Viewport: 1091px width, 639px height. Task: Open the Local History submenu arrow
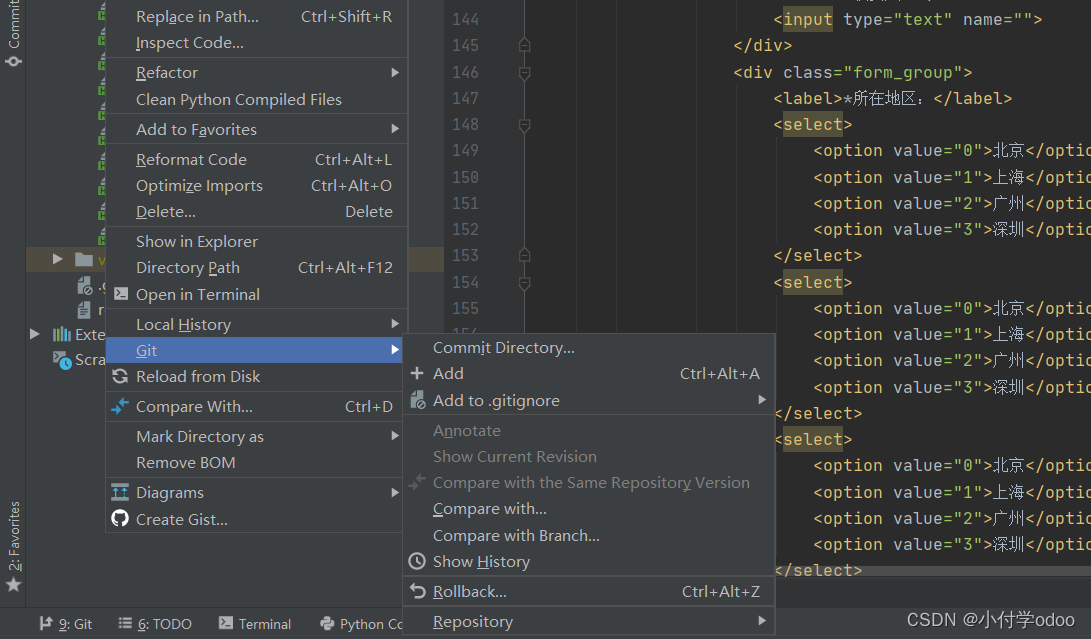click(x=395, y=324)
